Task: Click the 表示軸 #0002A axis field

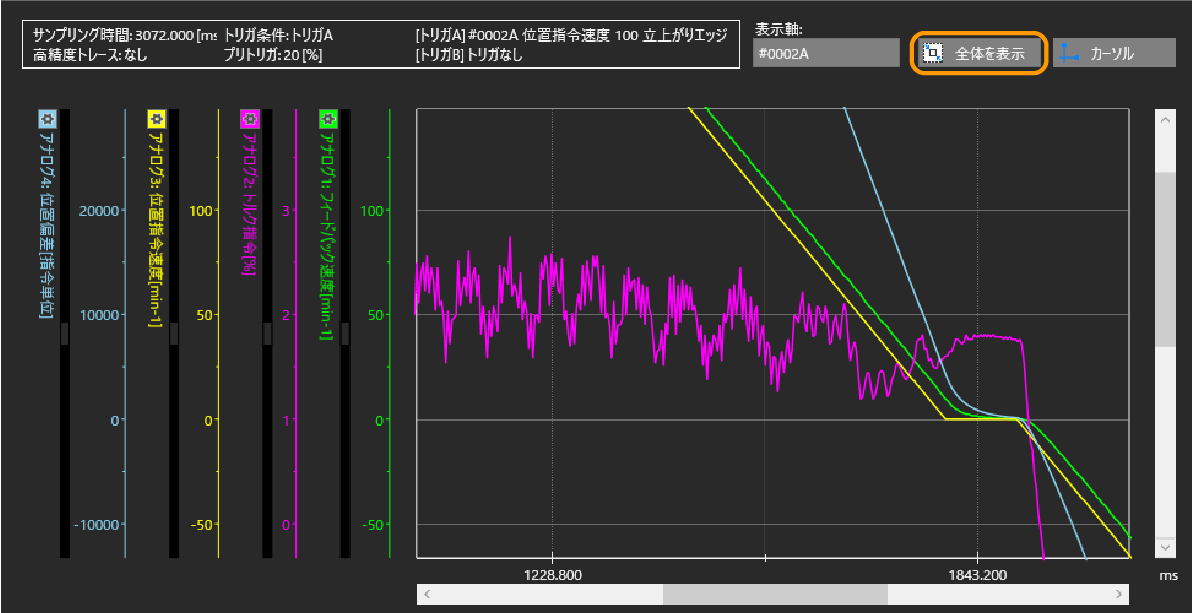Action: pyautogui.click(x=826, y=54)
